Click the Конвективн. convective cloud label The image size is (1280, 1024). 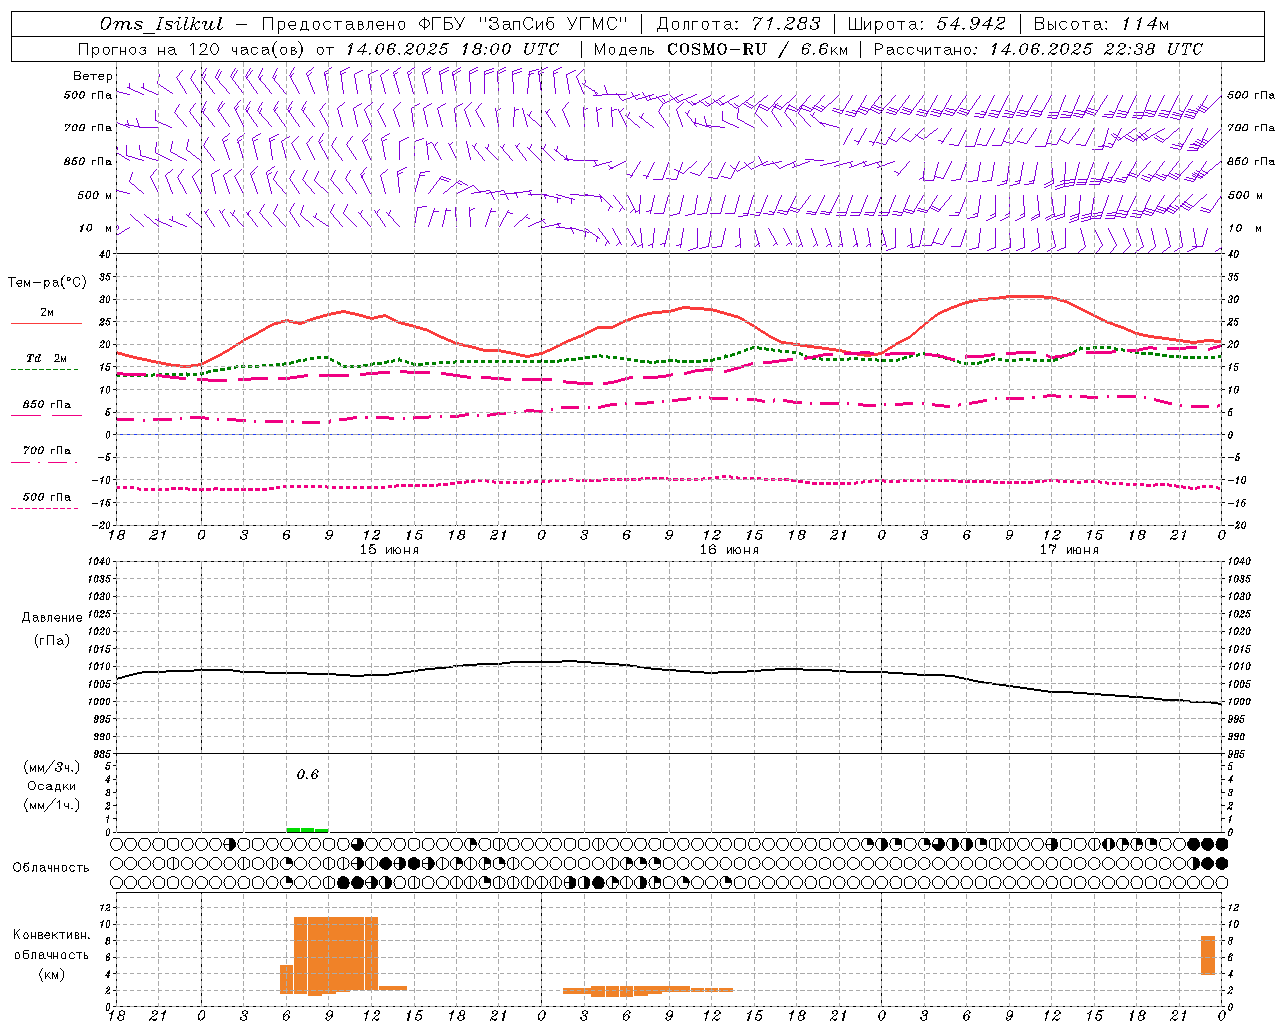[52, 934]
